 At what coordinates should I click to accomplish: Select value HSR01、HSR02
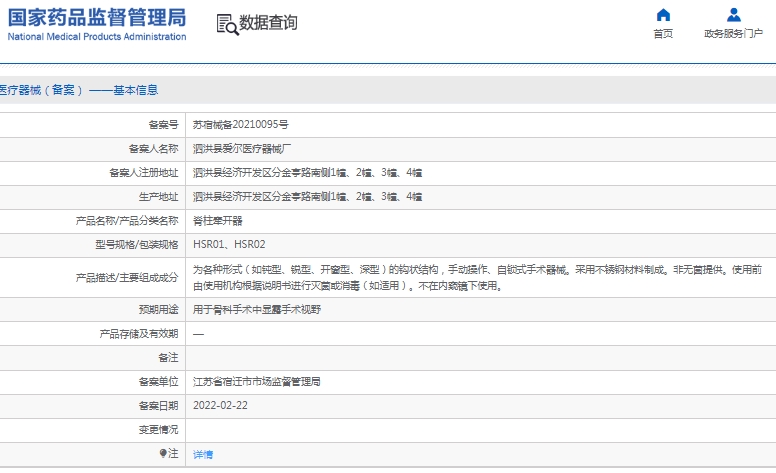point(229,244)
